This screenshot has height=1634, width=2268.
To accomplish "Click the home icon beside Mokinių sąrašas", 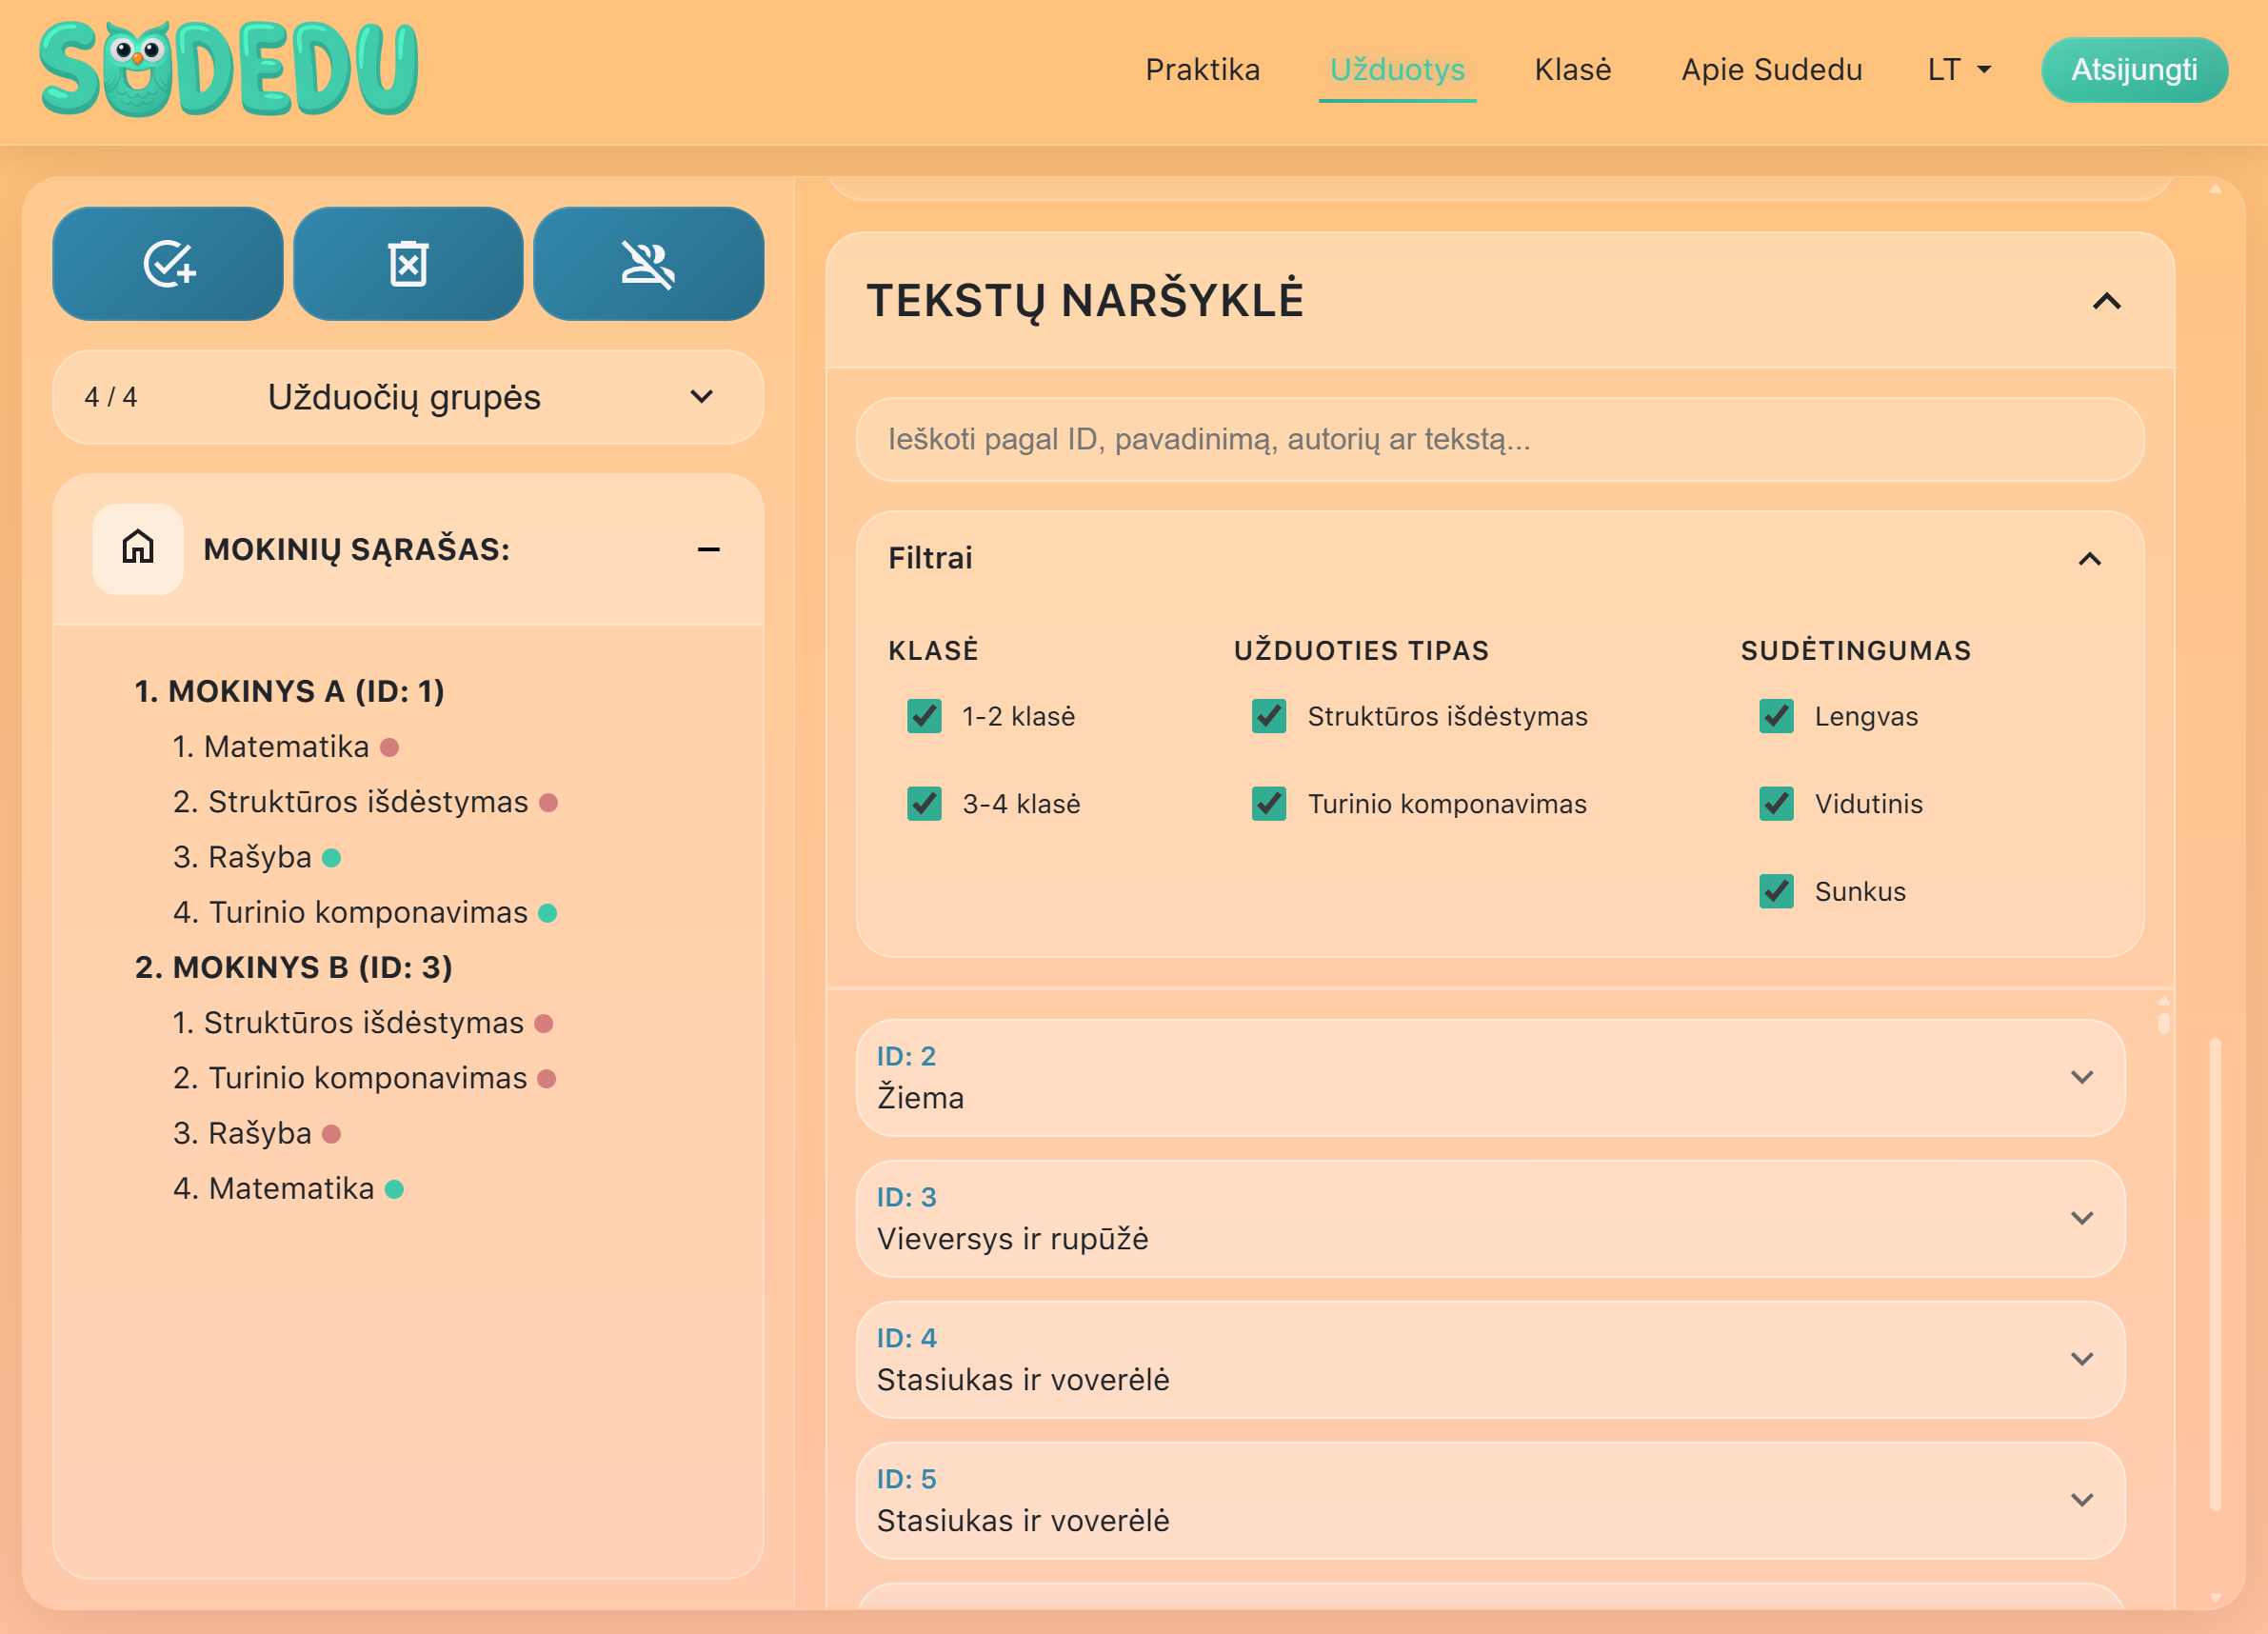I will tap(138, 549).
